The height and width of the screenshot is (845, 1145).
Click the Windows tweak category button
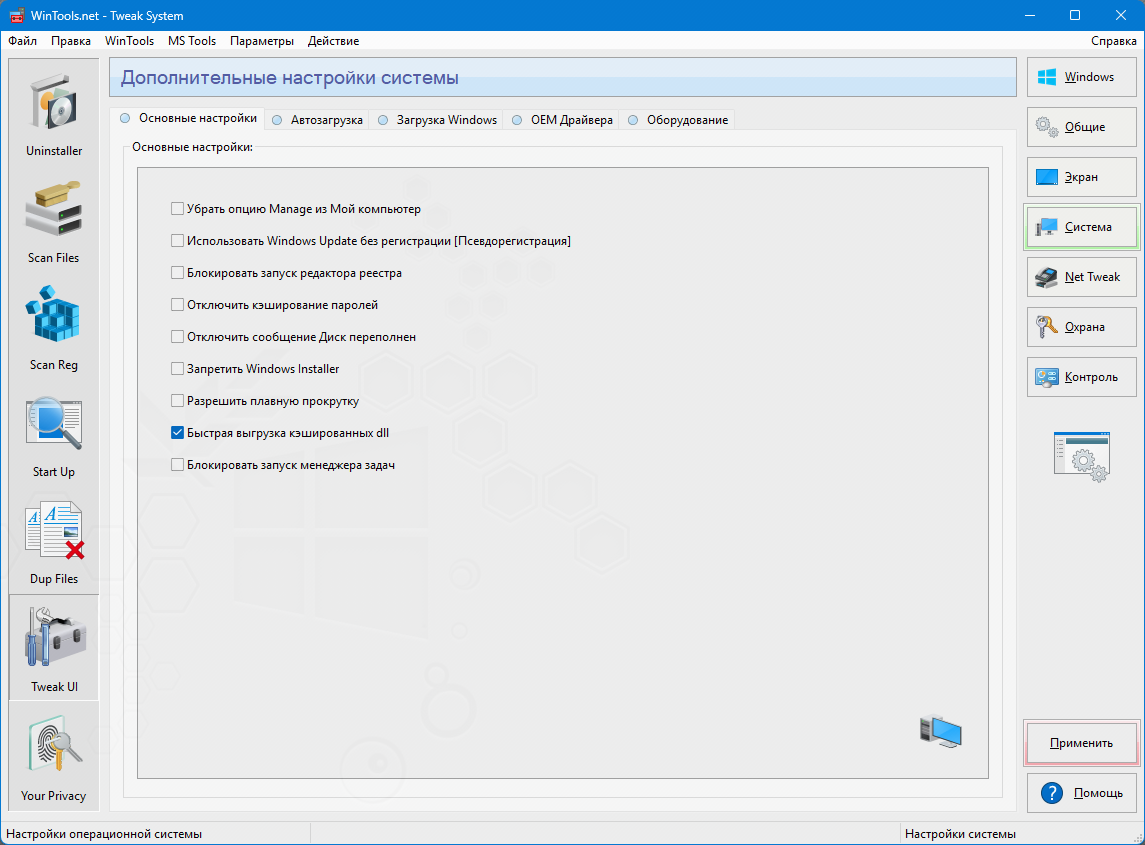pos(1081,77)
